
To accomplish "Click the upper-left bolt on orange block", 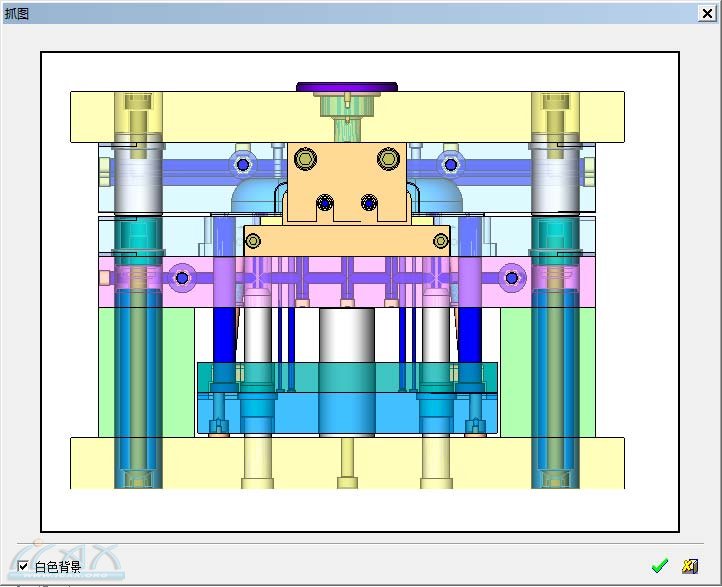I will pos(304,158).
